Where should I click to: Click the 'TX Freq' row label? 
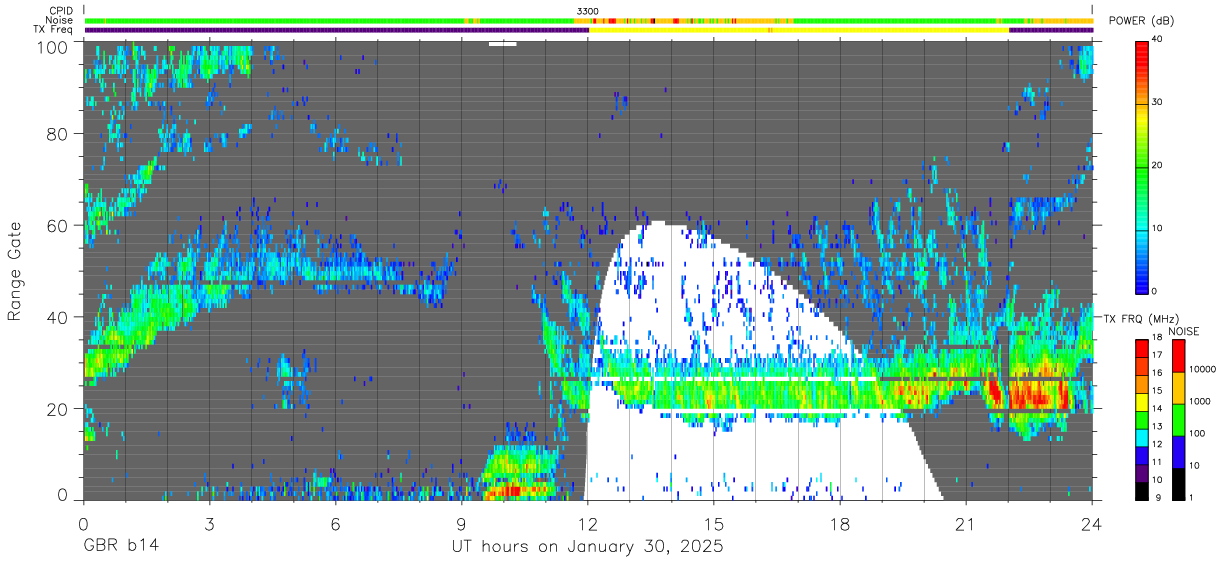pos(54,30)
